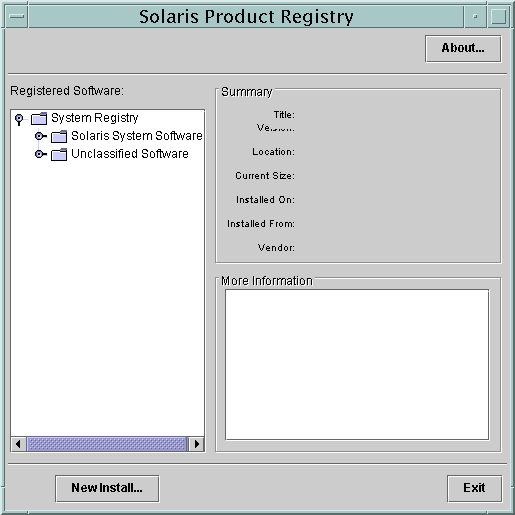Click the System Registry folder icon
The height and width of the screenshot is (515, 515).
point(39,118)
